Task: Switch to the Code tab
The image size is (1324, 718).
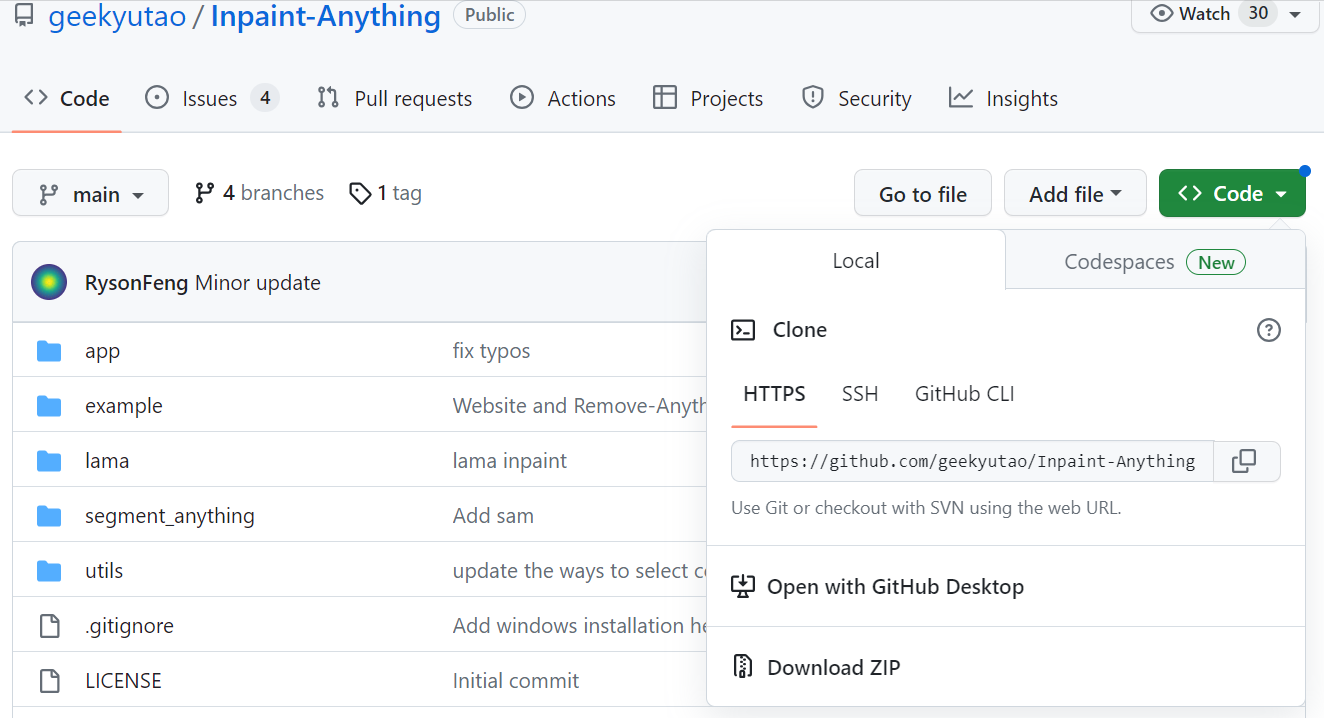Action: pyautogui.click(x=67, y=98)
